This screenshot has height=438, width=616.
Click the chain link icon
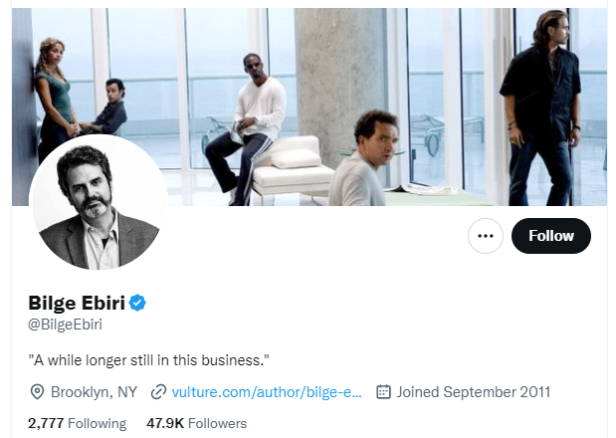pyautogui.click(x=158, y=391)
